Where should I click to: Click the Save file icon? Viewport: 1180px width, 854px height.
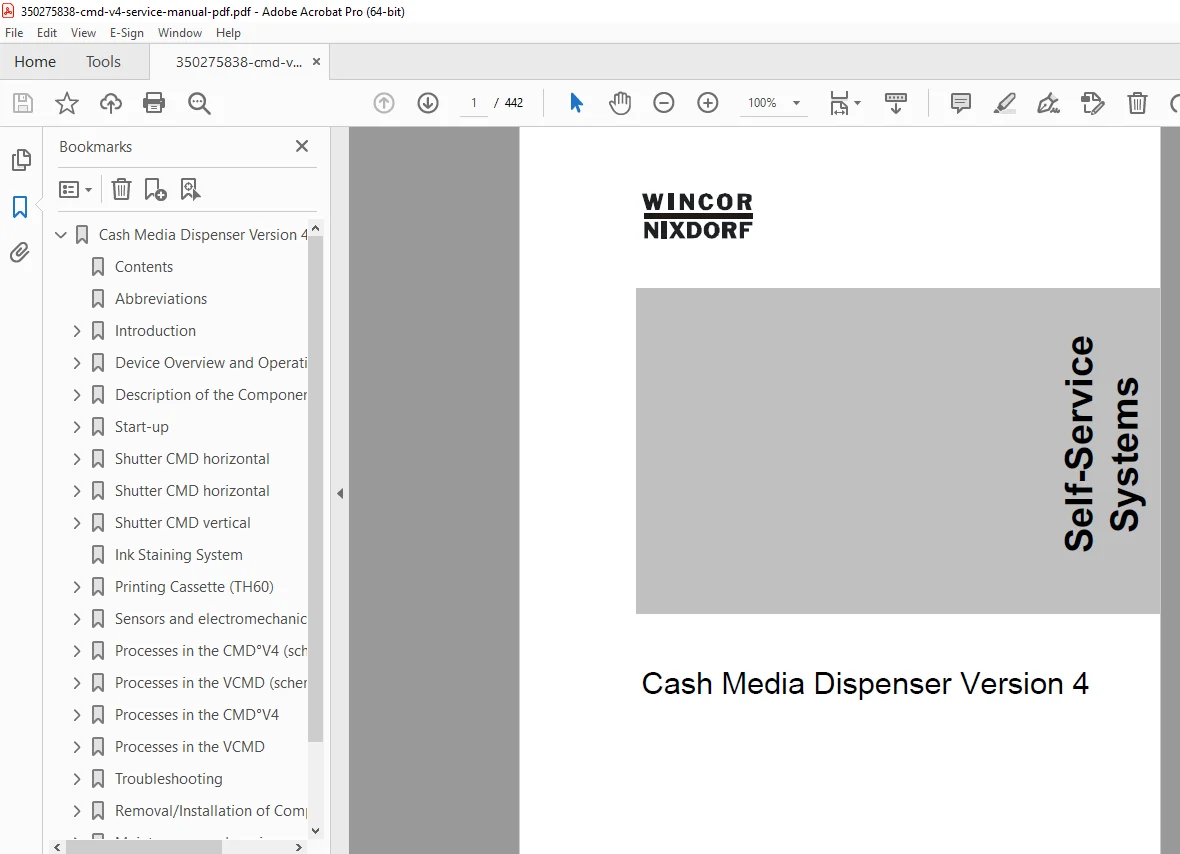[23, 103]
